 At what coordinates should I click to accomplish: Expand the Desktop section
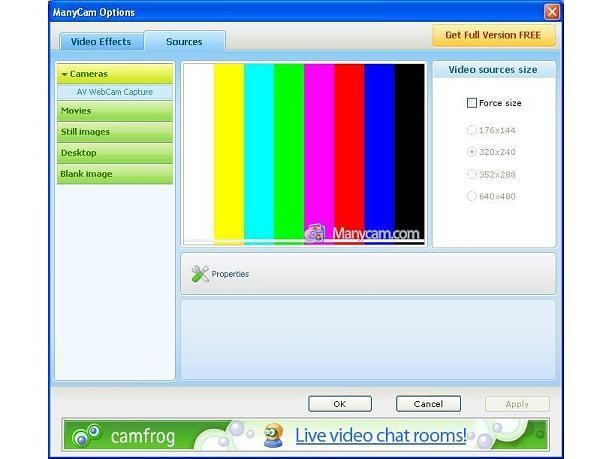click(x=115, y=153)
